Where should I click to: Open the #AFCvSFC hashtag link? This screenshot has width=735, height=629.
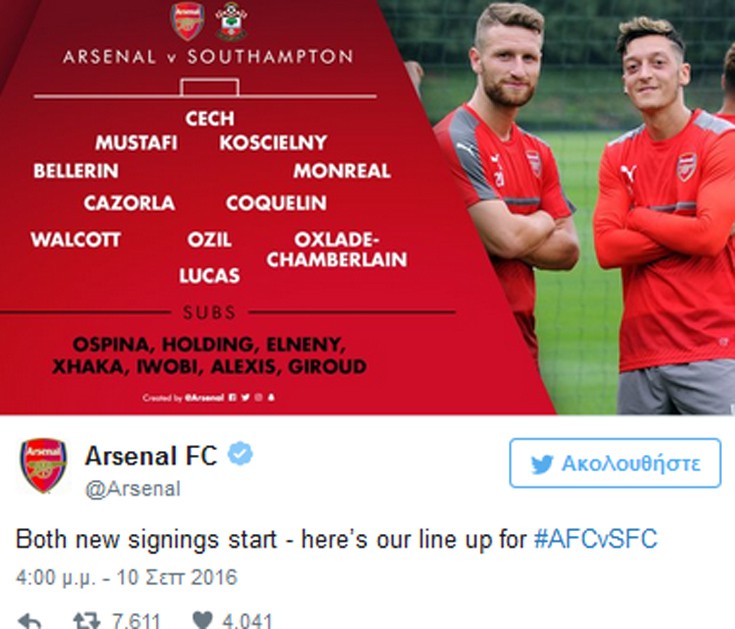[x=595, y=540]
